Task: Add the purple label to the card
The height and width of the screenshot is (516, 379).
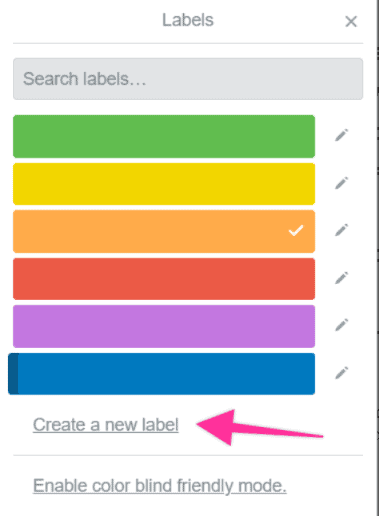Action: pos(164,326)
